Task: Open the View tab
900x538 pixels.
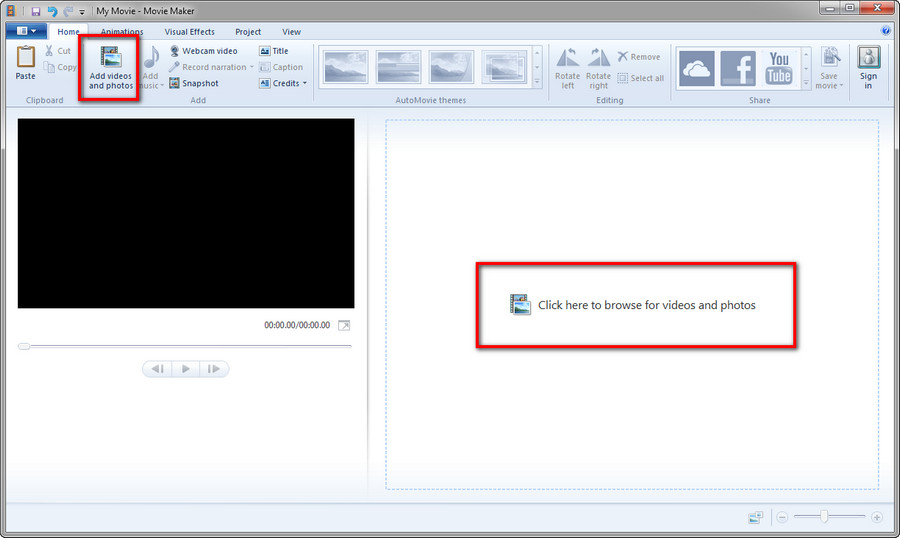Action: pyautogui.click(x=291, y=32)
